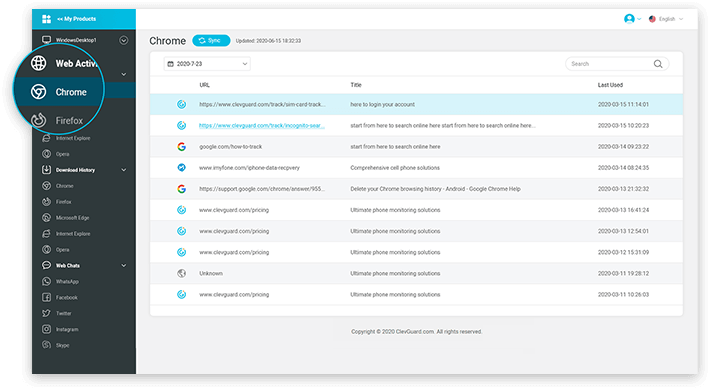Select Chrome in Web Activity menu

(x=71, y=92)
